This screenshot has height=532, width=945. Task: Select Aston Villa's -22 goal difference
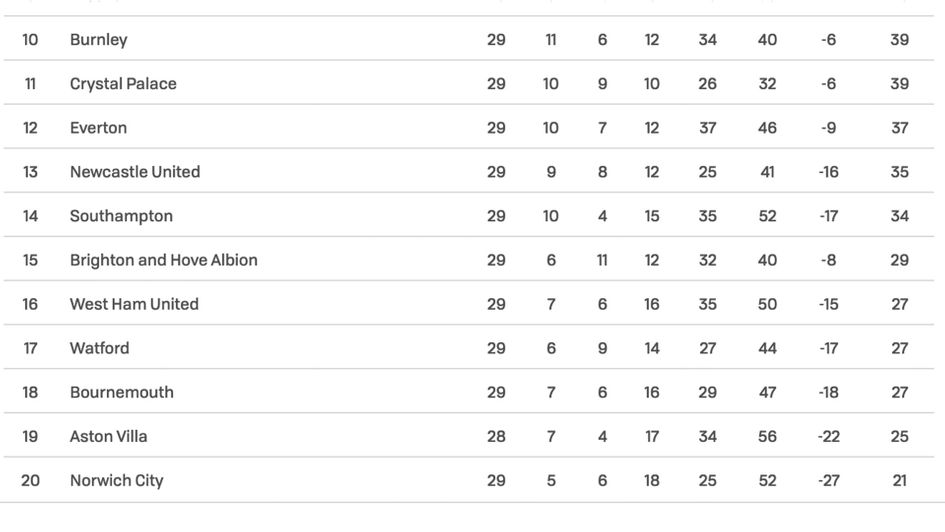828,436
